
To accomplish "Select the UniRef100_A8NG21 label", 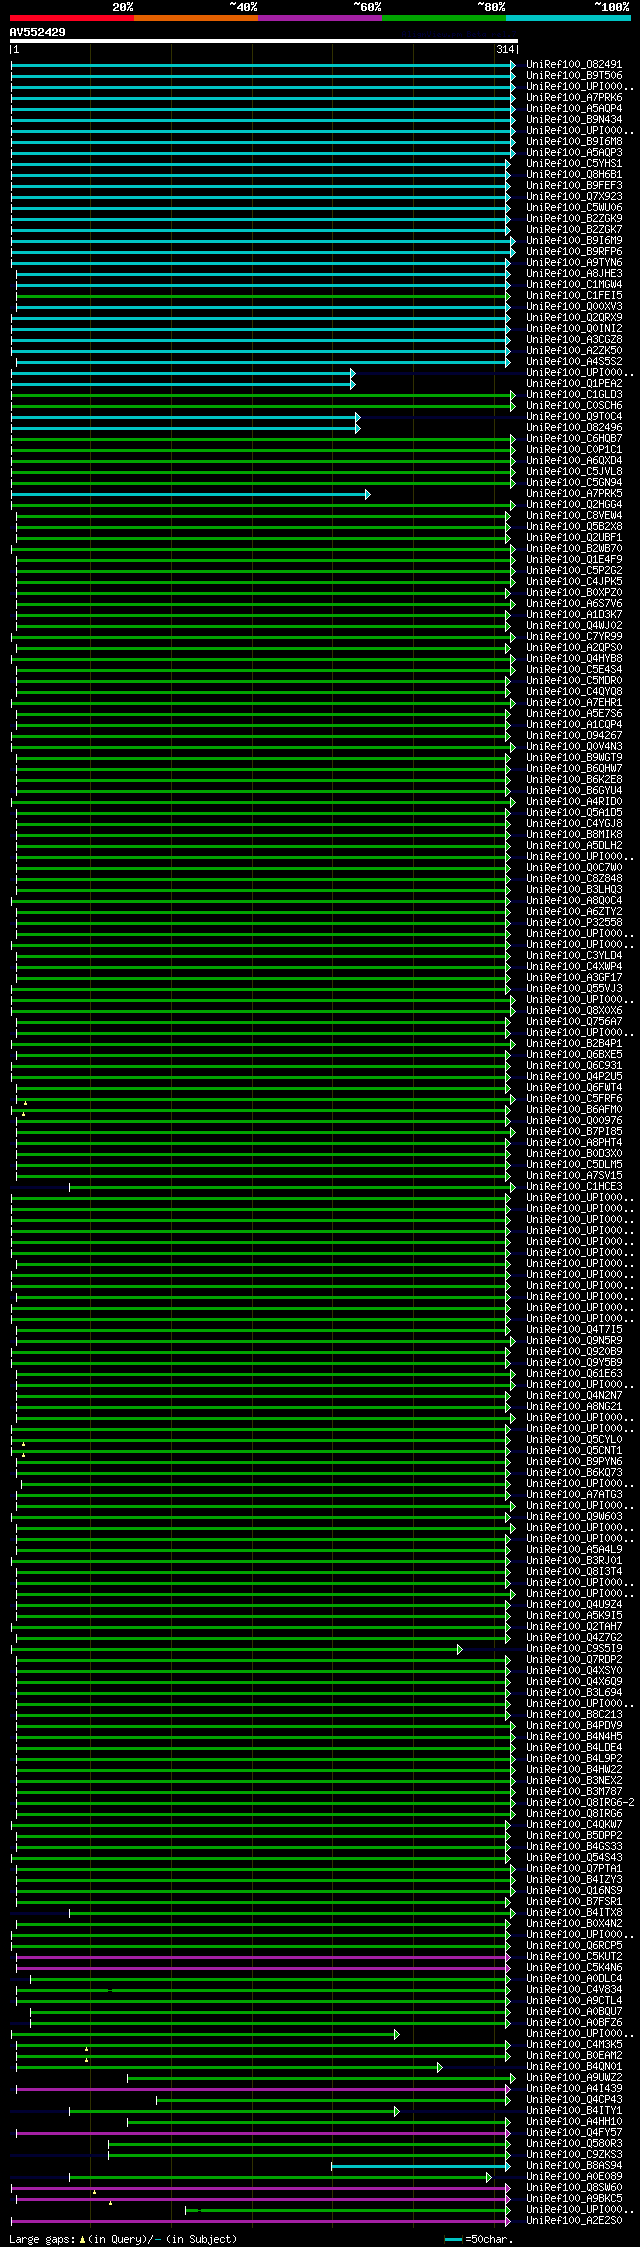I will 574,1407.
